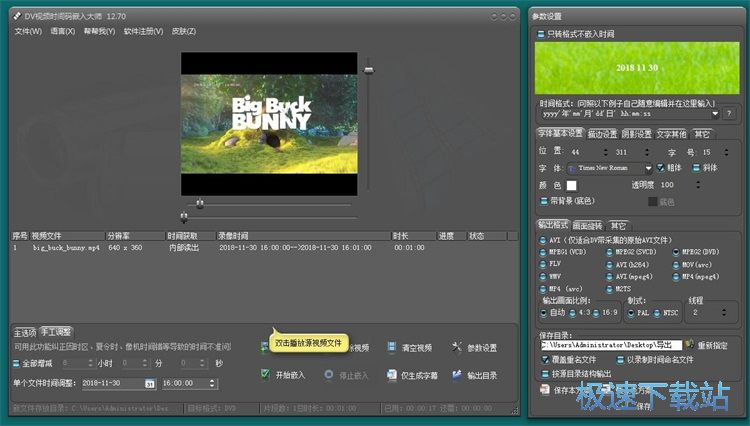Click the 保存目录 path input field

[x=611, y=345]
